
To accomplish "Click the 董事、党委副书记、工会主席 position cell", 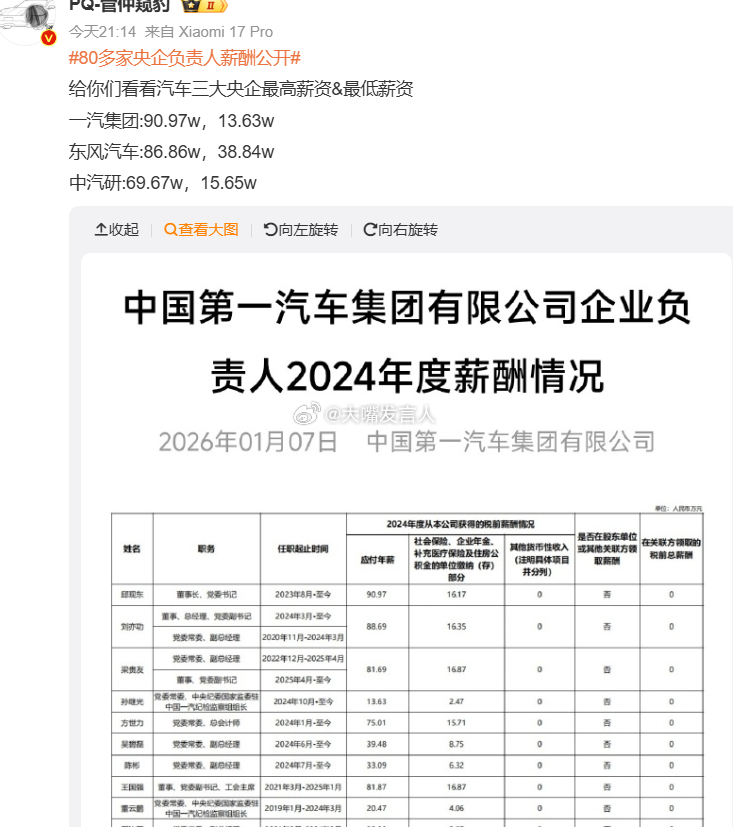I will point(206,787).
